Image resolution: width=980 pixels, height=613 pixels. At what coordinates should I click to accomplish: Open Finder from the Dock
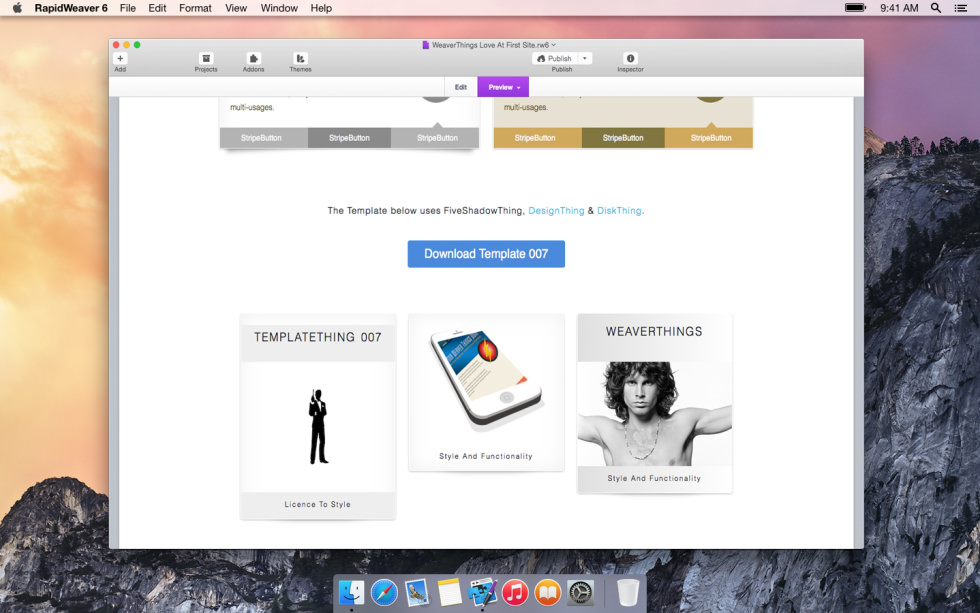coord(351,592)
